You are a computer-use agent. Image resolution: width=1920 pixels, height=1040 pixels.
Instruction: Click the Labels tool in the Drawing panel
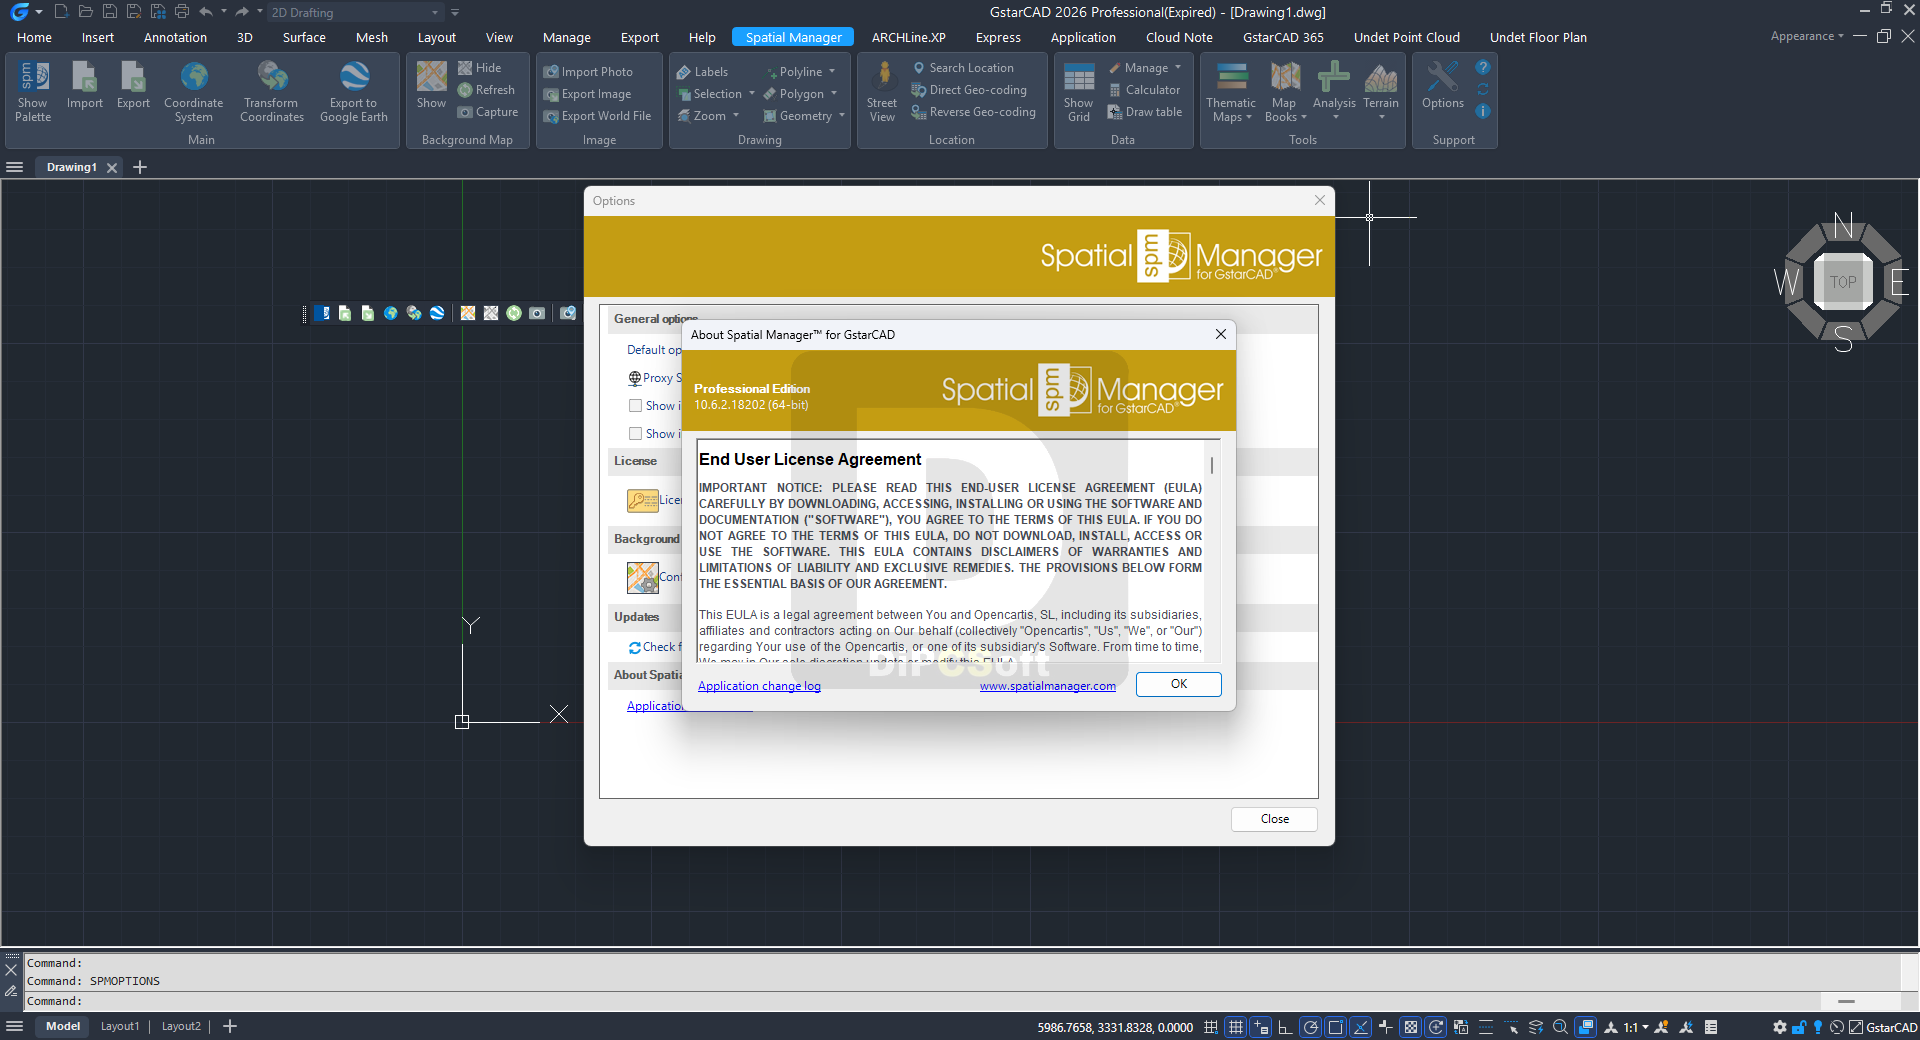click(702, 72)
